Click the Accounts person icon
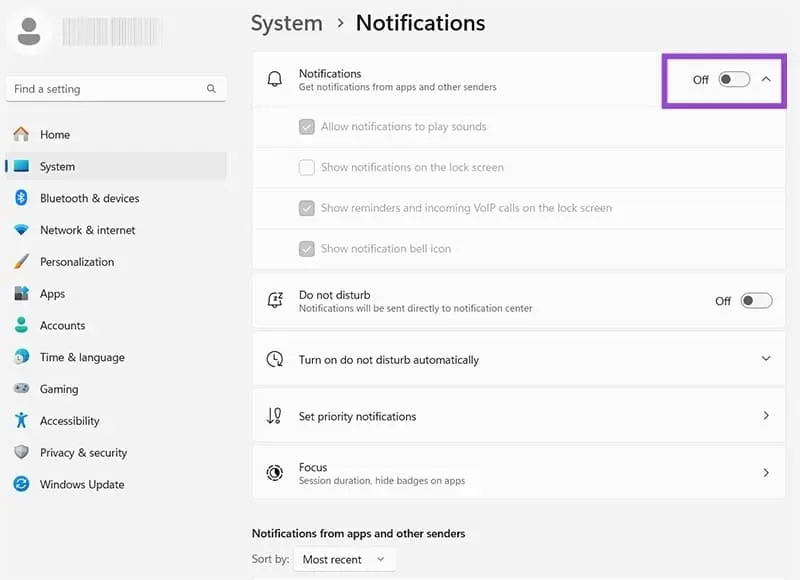This screenshot has width=800, height=580. click(21, 325)
